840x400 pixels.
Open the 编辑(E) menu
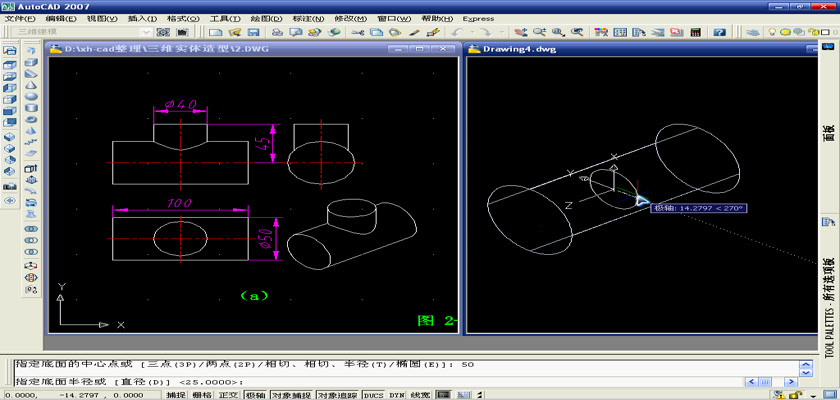[x=62, y=19]
